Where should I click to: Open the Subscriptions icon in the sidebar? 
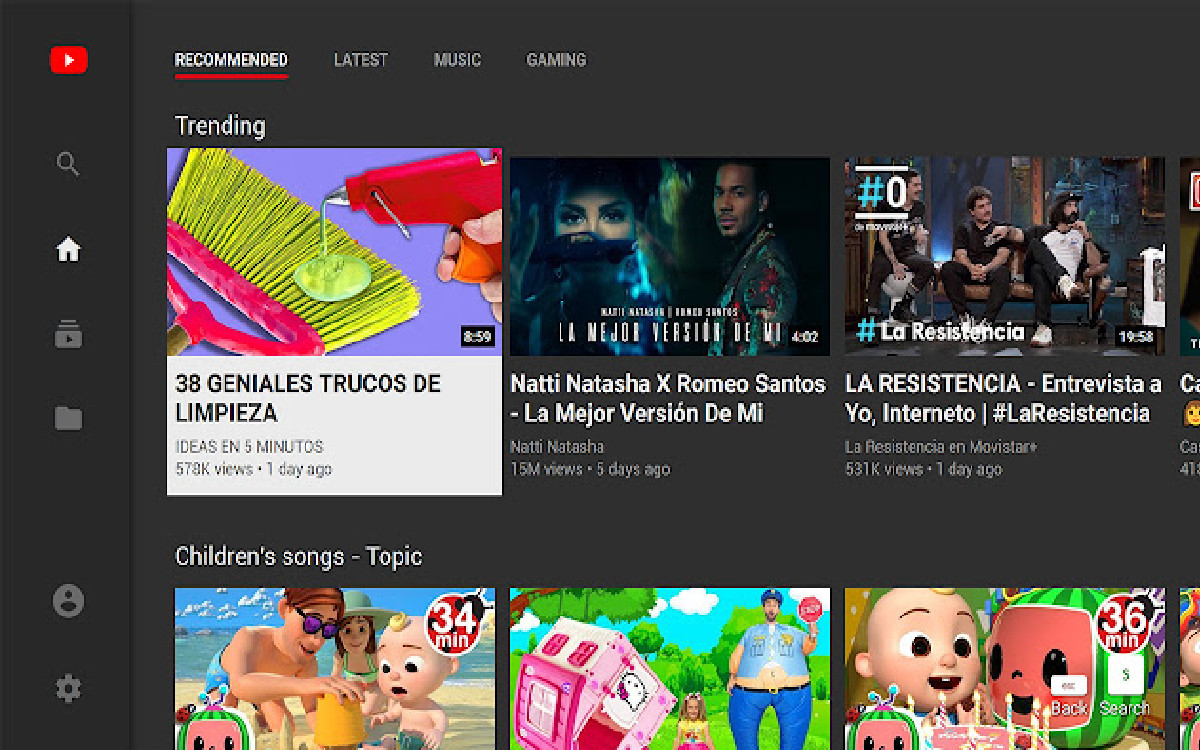(67, 335)
